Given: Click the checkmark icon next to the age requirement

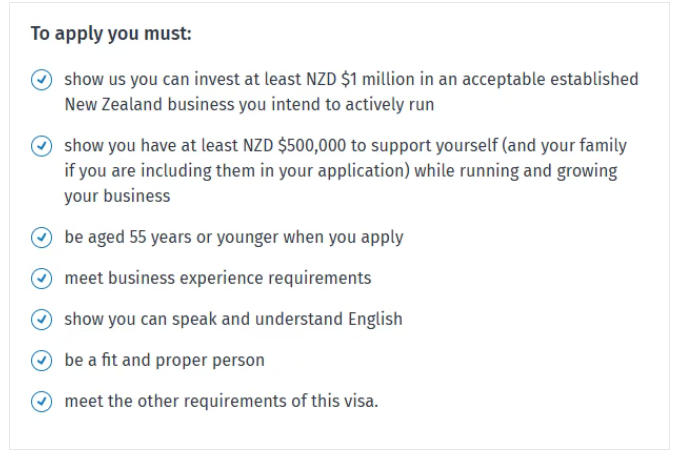Looking at the screenshot, I should point(41,238).
